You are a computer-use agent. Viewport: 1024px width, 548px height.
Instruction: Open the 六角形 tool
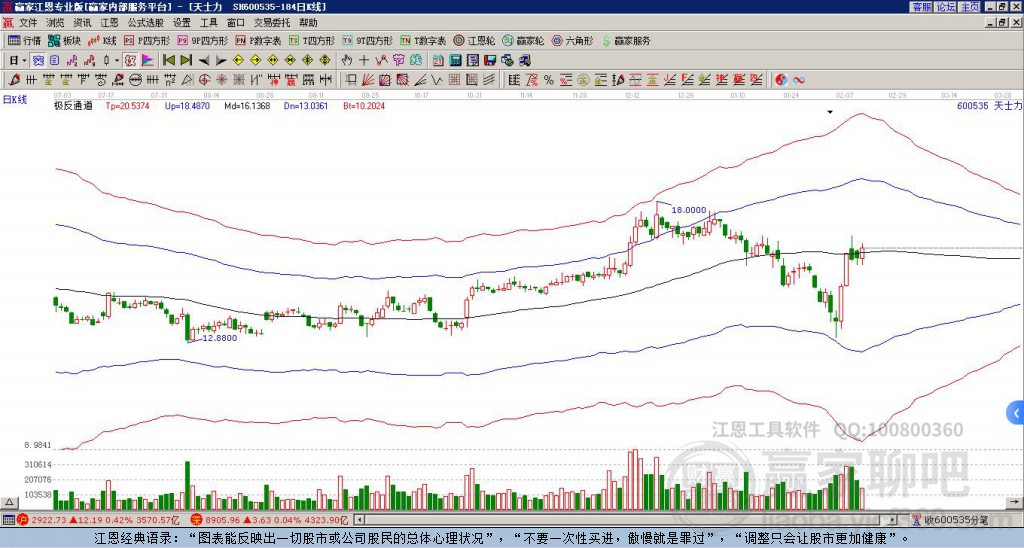coord(573,40)
